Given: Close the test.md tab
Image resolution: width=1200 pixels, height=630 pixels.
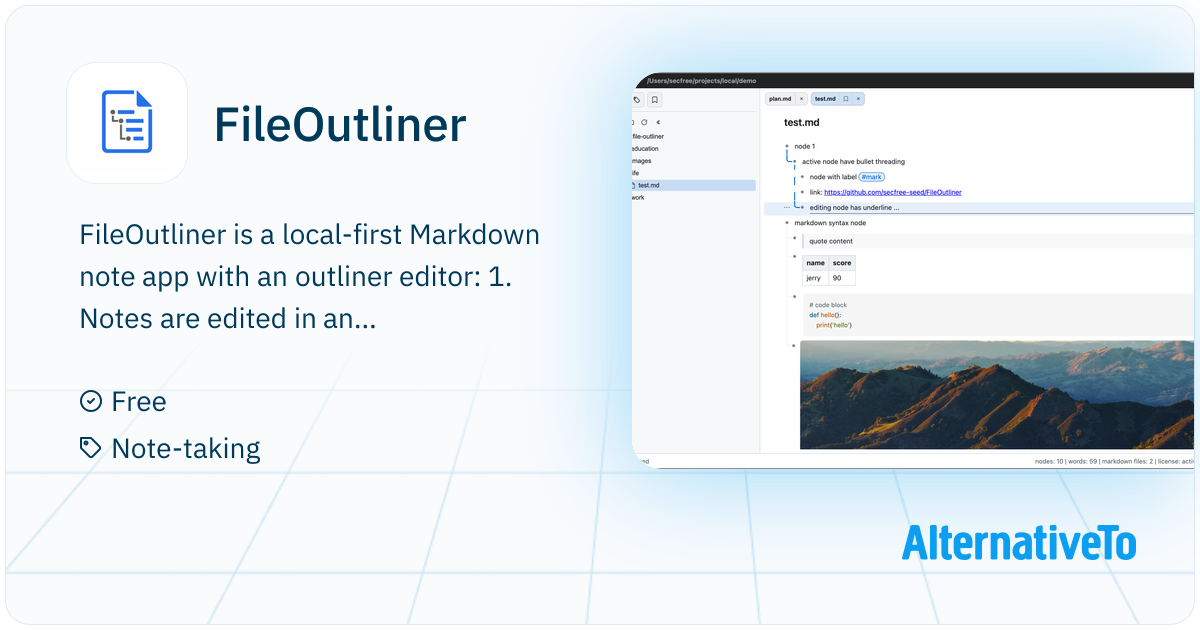Looking at the screenshot, I should click(x=858, y=99).
